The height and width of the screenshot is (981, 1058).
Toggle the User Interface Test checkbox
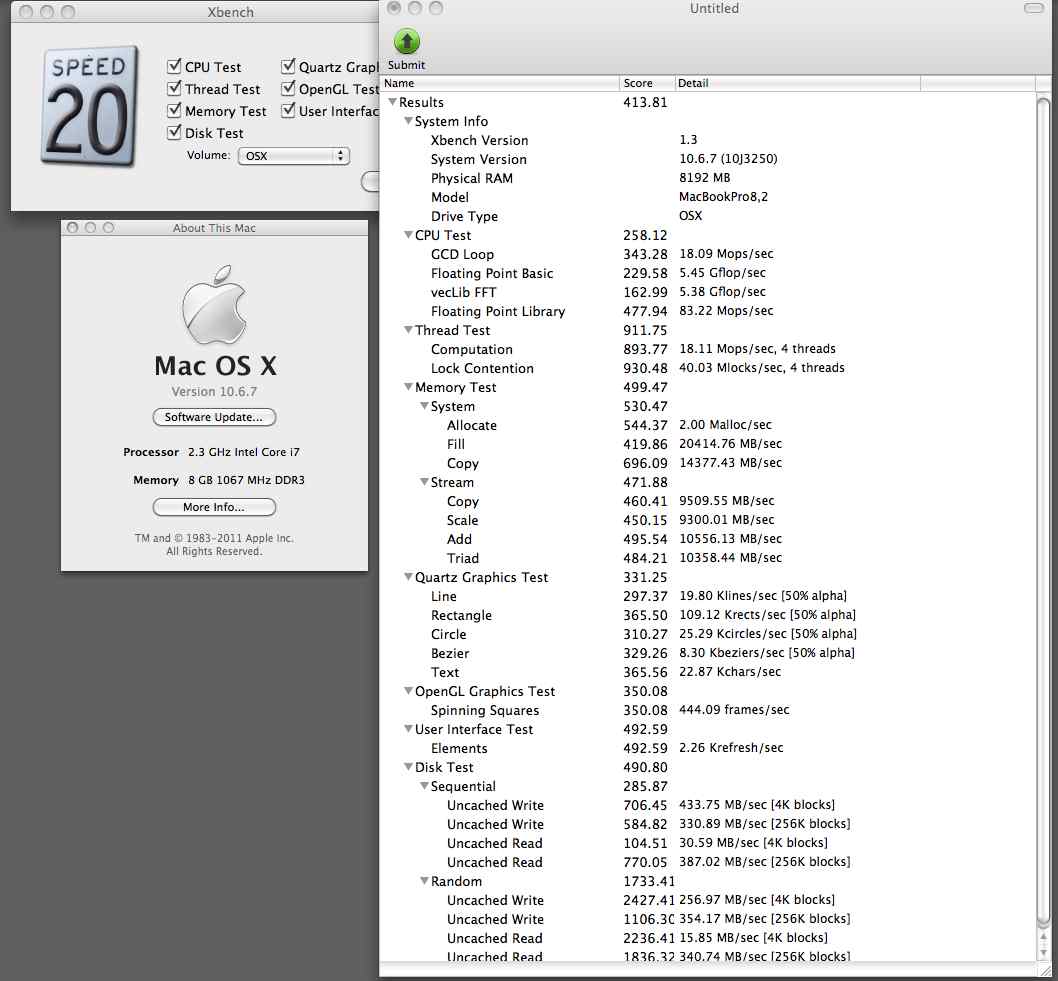(288, 110)
